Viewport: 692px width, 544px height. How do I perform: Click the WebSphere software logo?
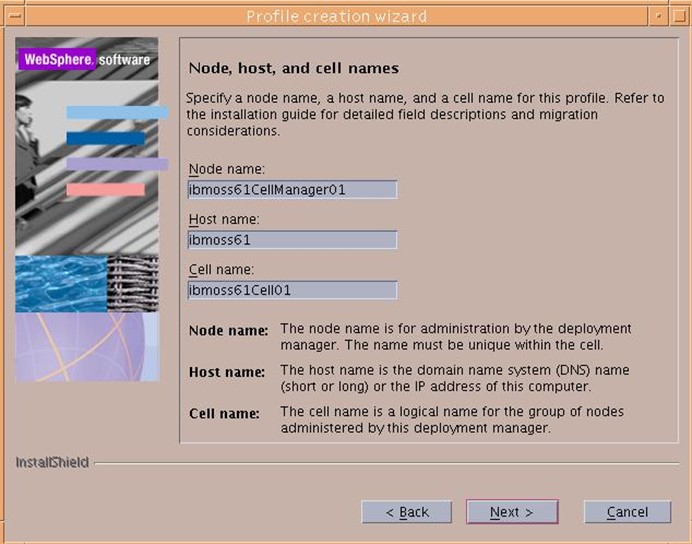86,59
